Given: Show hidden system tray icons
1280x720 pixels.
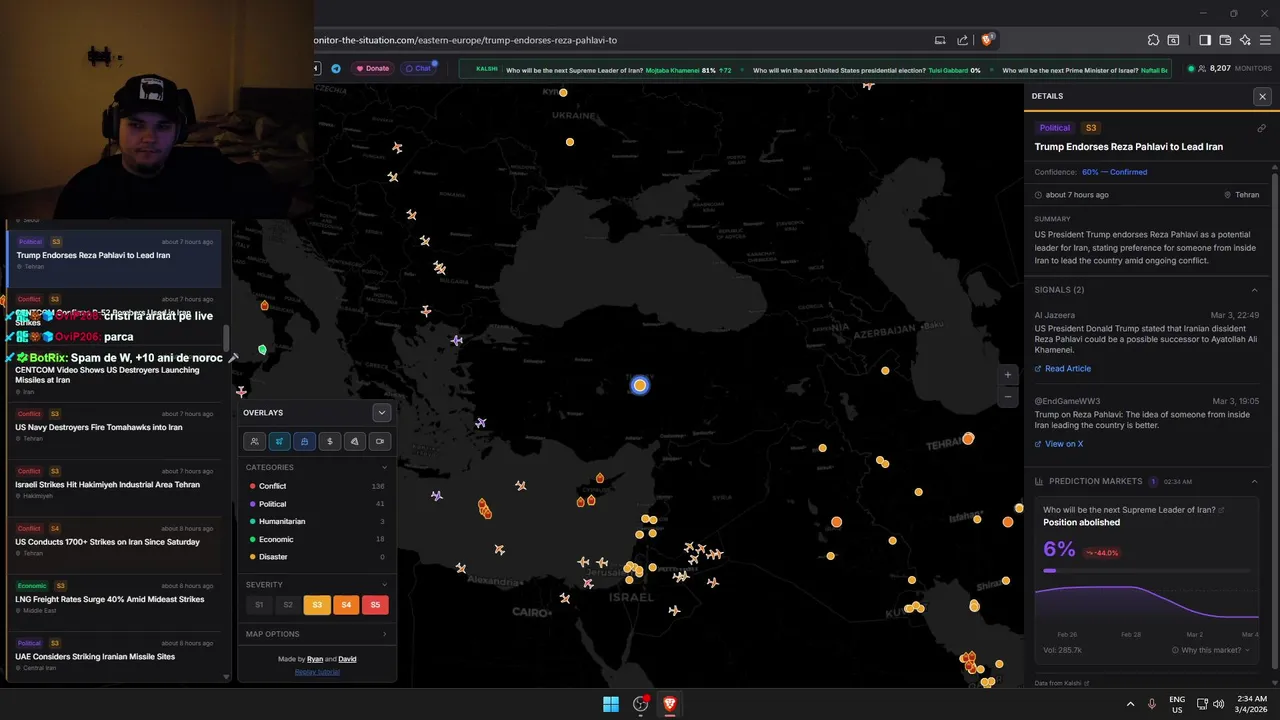Looking at the screenshot, I should pos(1130,704).
